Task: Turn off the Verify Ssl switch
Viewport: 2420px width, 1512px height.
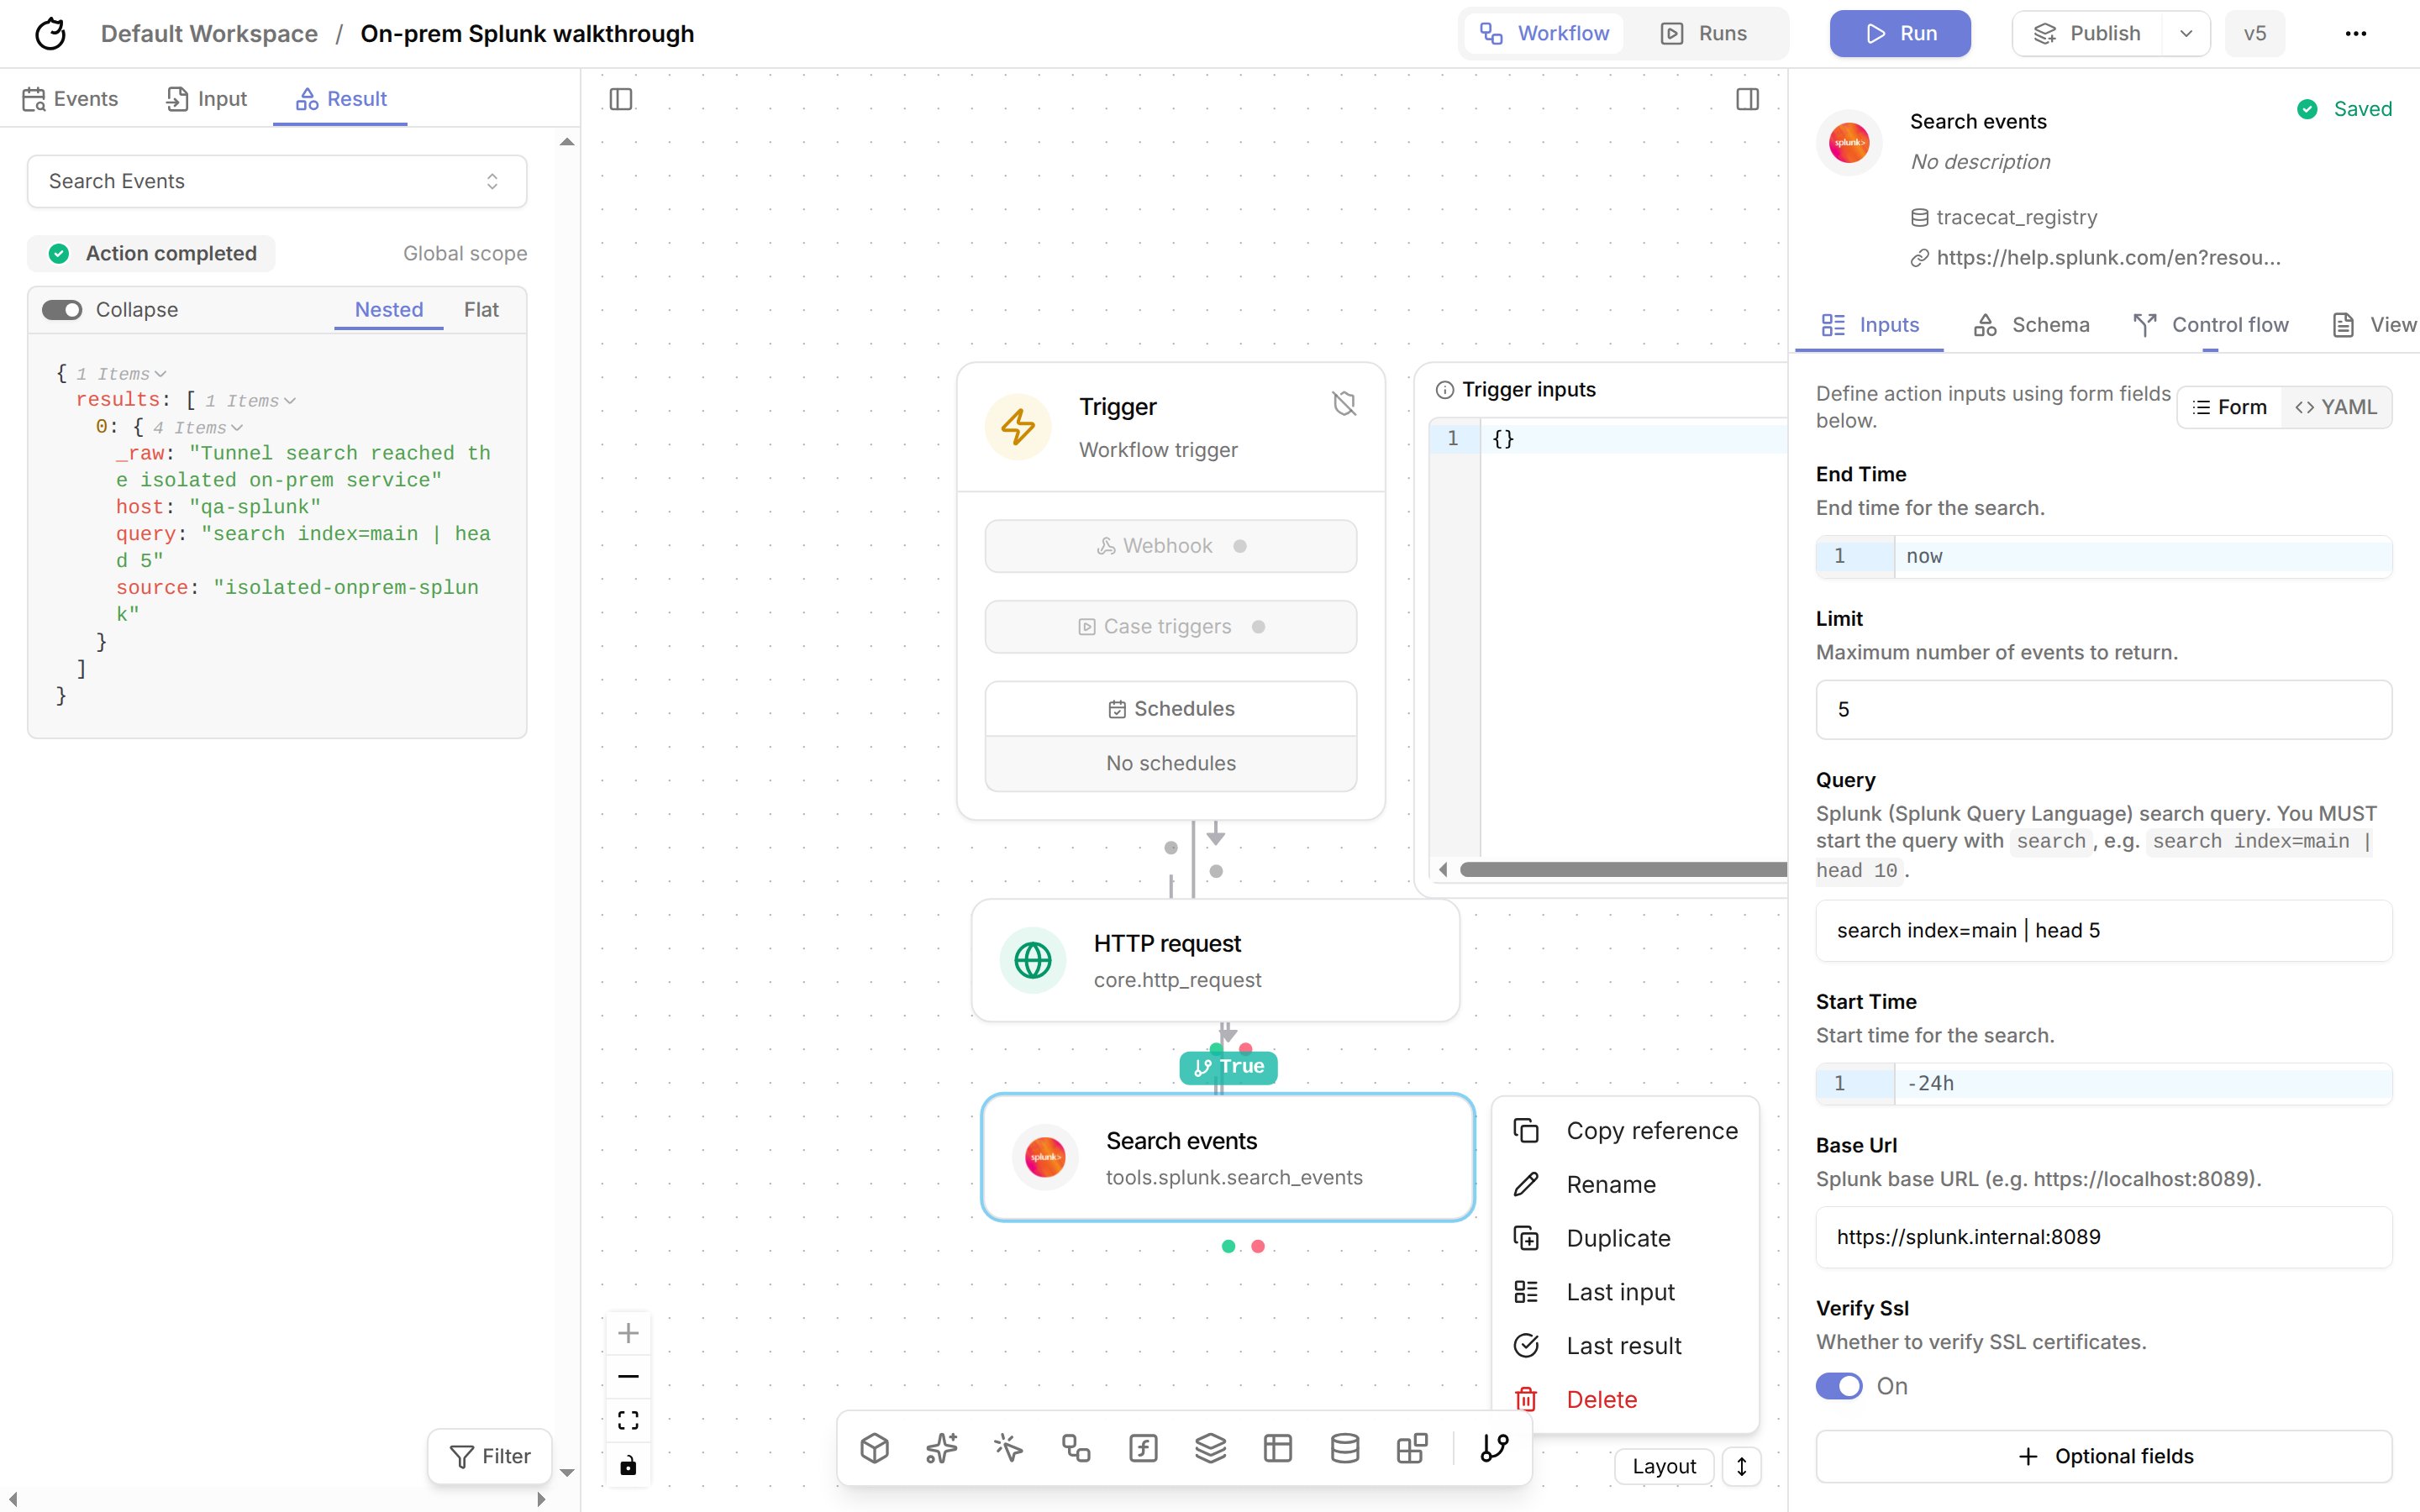Action: (x=1838, y=1386)
